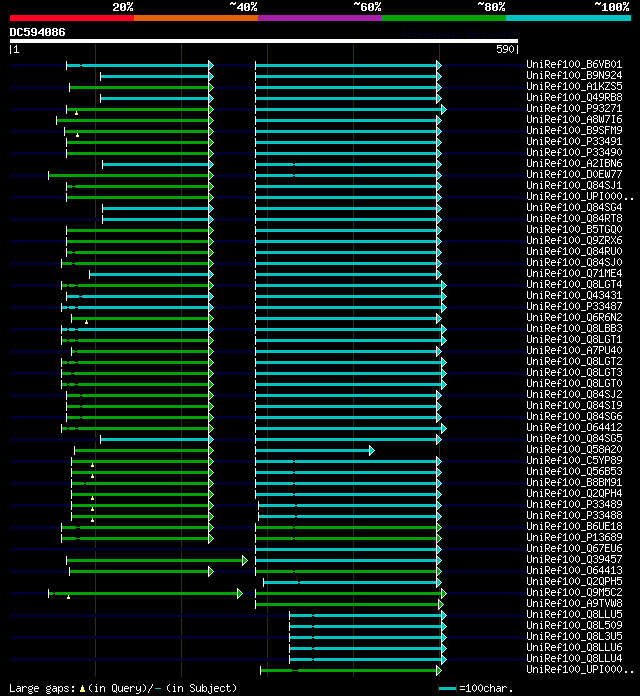Select the UniRef100_A9TVW8 label
Screen dimensions: 640x696
[x=574, y=603]
